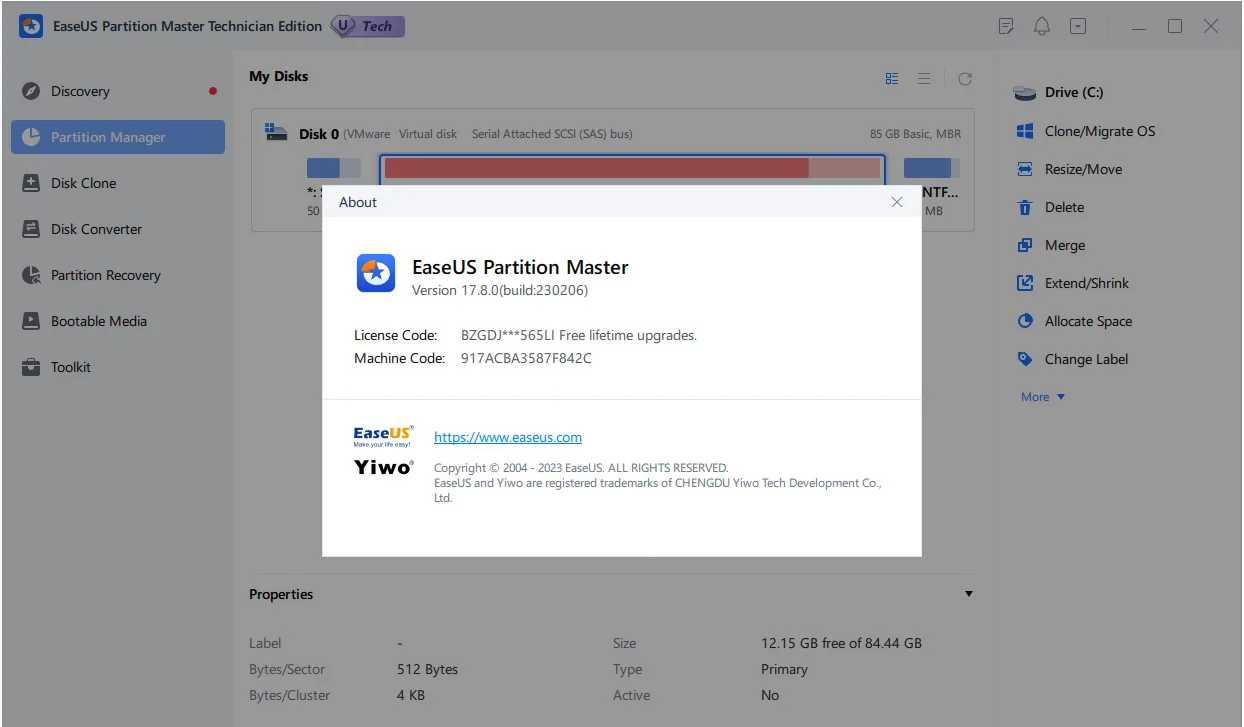The image size is (1244, 727).
Task: Click the Toolkit briefcase icon
Action: point(31,367)
